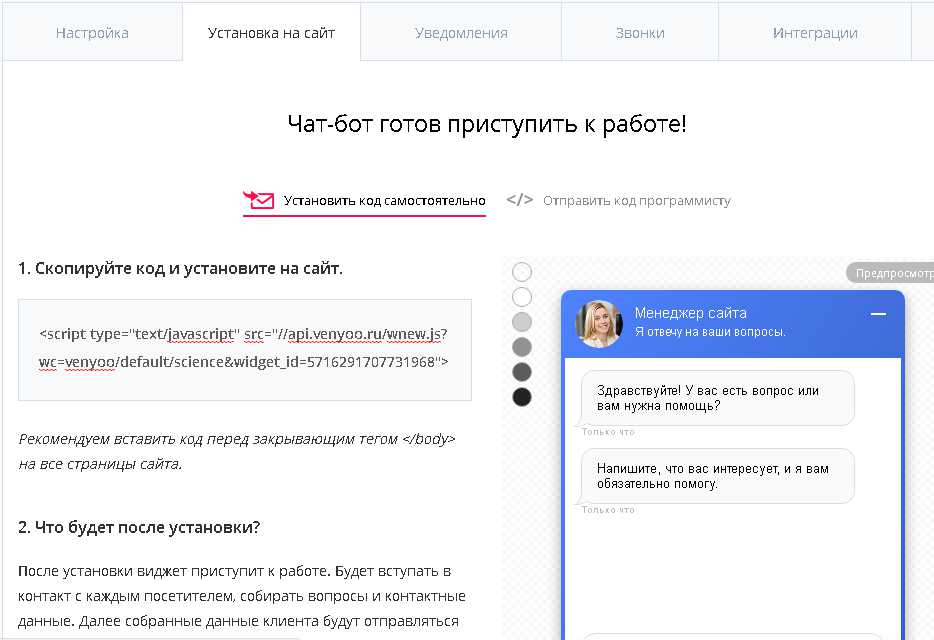Pick the light gray color swatch
Viewport: 934px width, 640px height.
(x=522, y=322)
